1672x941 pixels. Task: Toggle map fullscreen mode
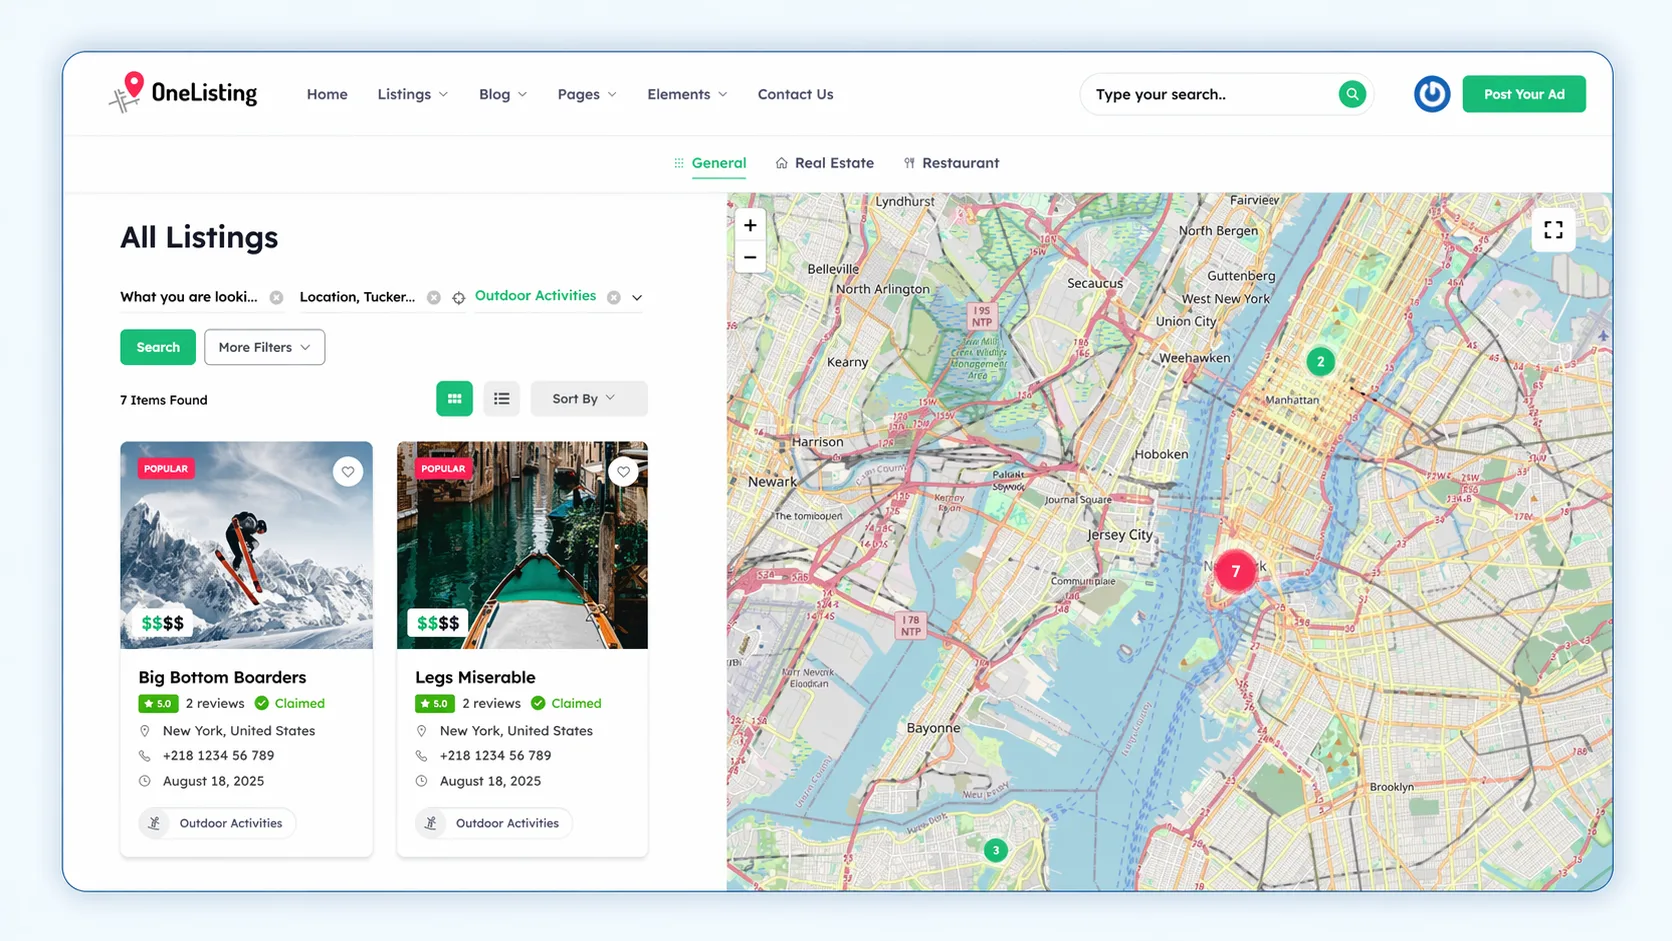point(1553,230)
